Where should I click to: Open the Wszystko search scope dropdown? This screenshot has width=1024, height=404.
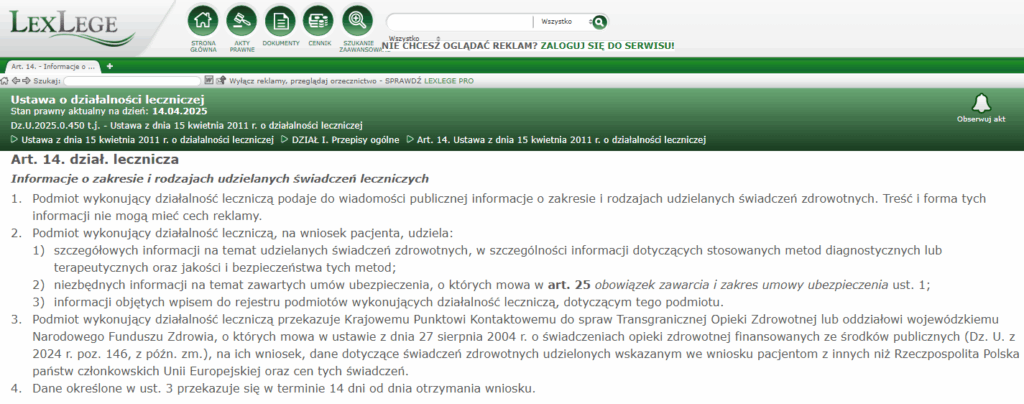560,21
